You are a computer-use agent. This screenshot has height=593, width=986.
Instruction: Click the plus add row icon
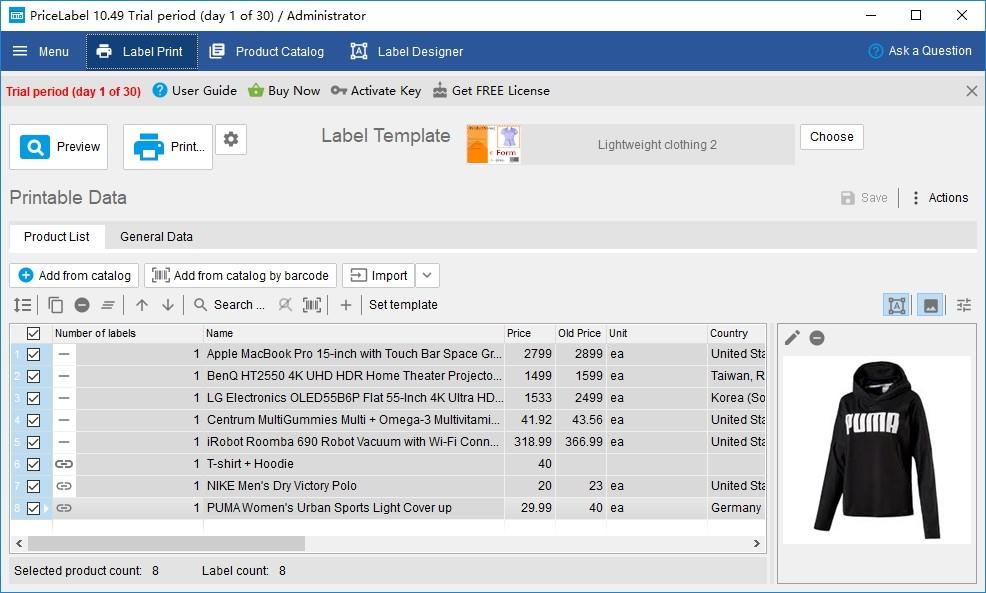[x=346, y=305]
